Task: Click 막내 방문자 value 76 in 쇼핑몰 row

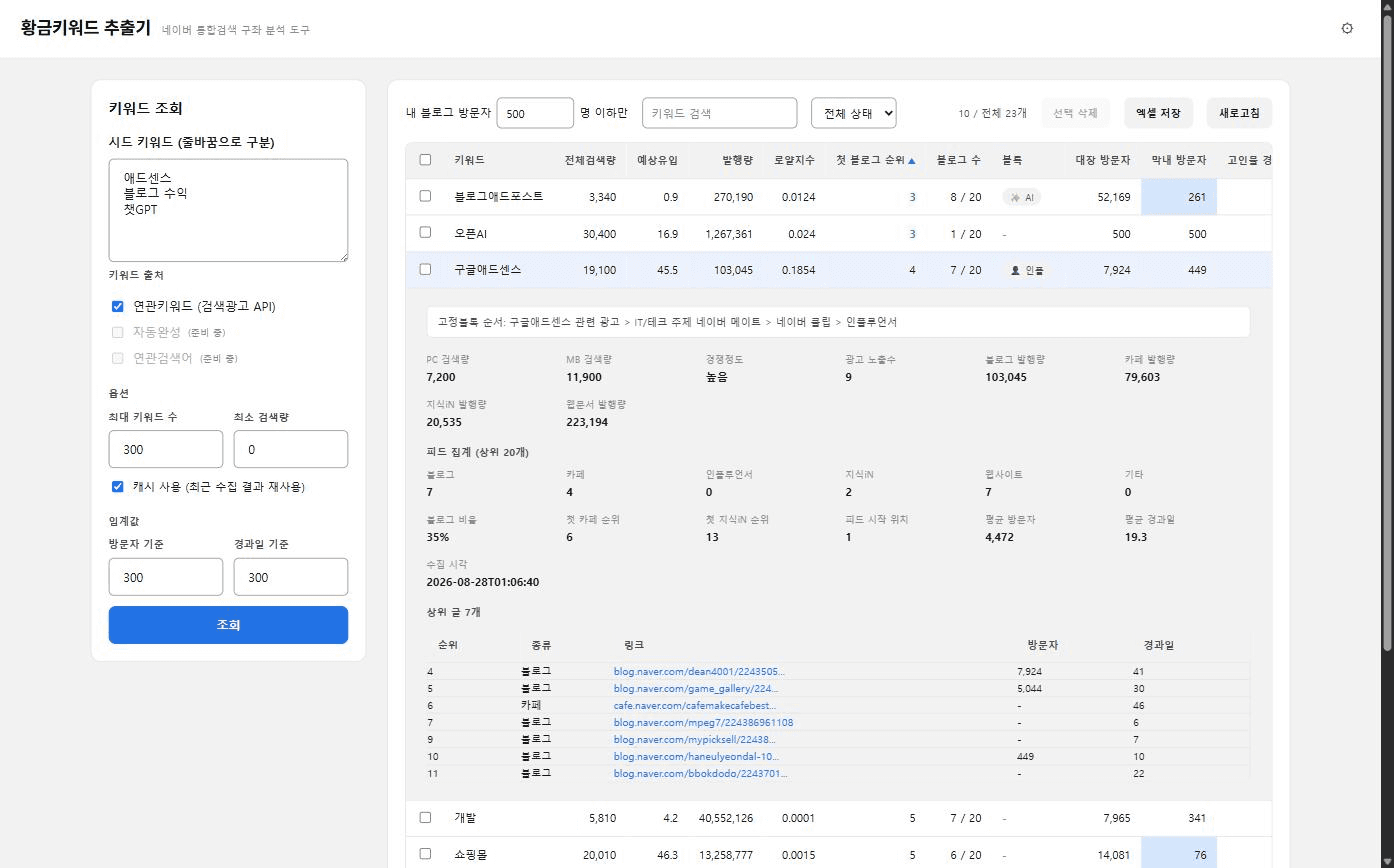Action: pyautogui.click(x=1200, y=855)
